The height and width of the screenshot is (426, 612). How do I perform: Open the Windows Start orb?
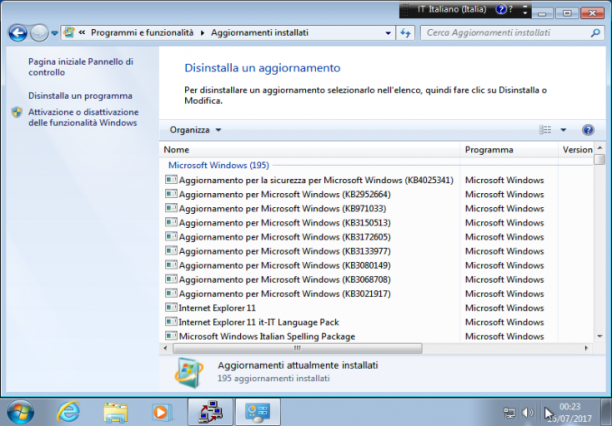click(x=20, y=412)
